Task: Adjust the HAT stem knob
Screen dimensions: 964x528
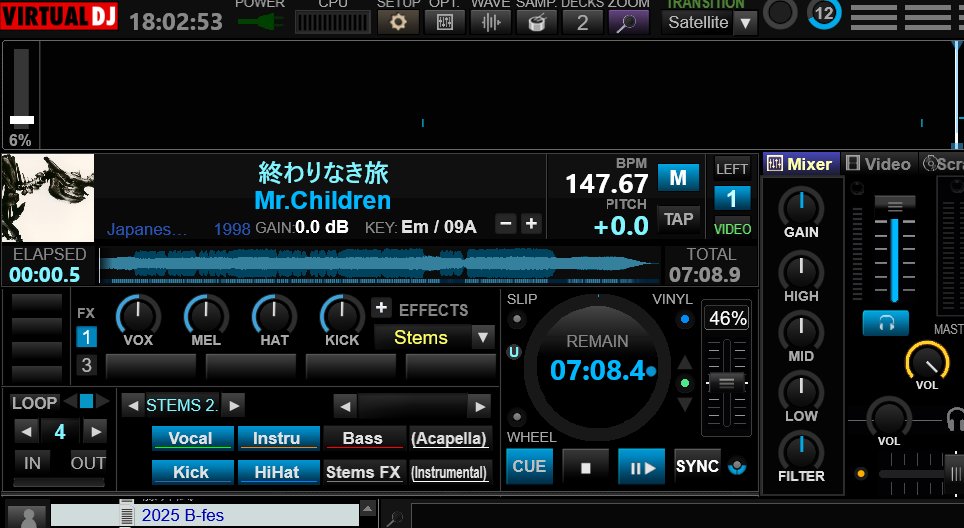Action: 274,317
